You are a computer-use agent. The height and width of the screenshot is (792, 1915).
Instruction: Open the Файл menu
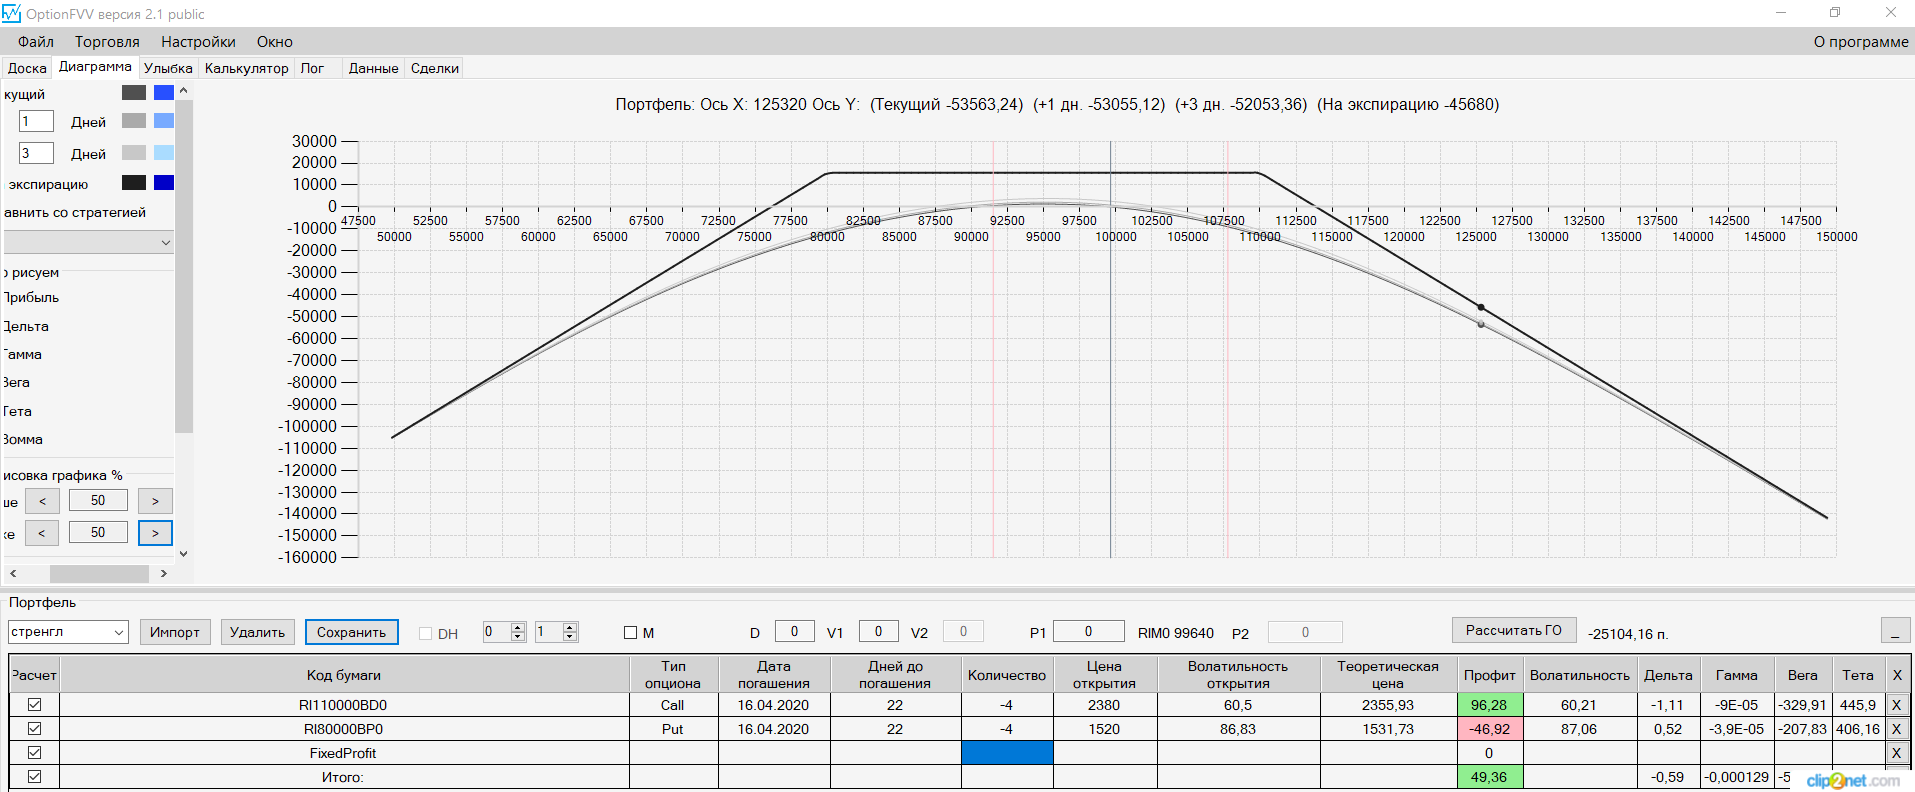(x=36, y=42)
